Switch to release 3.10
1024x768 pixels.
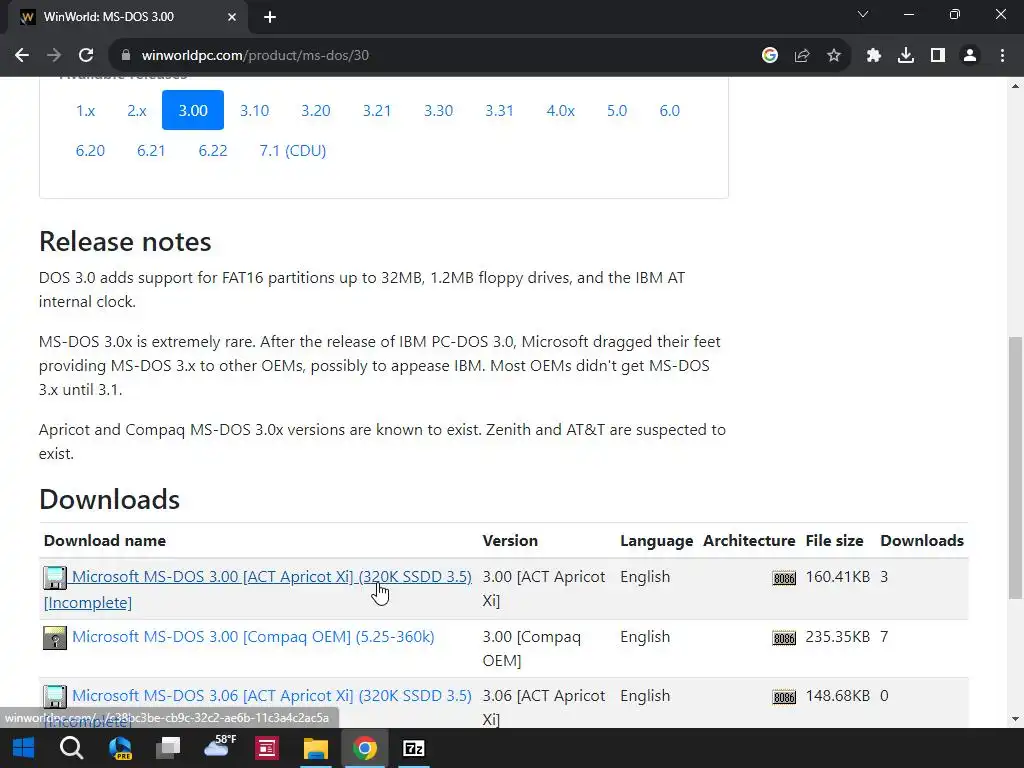[x=254, y=110]
